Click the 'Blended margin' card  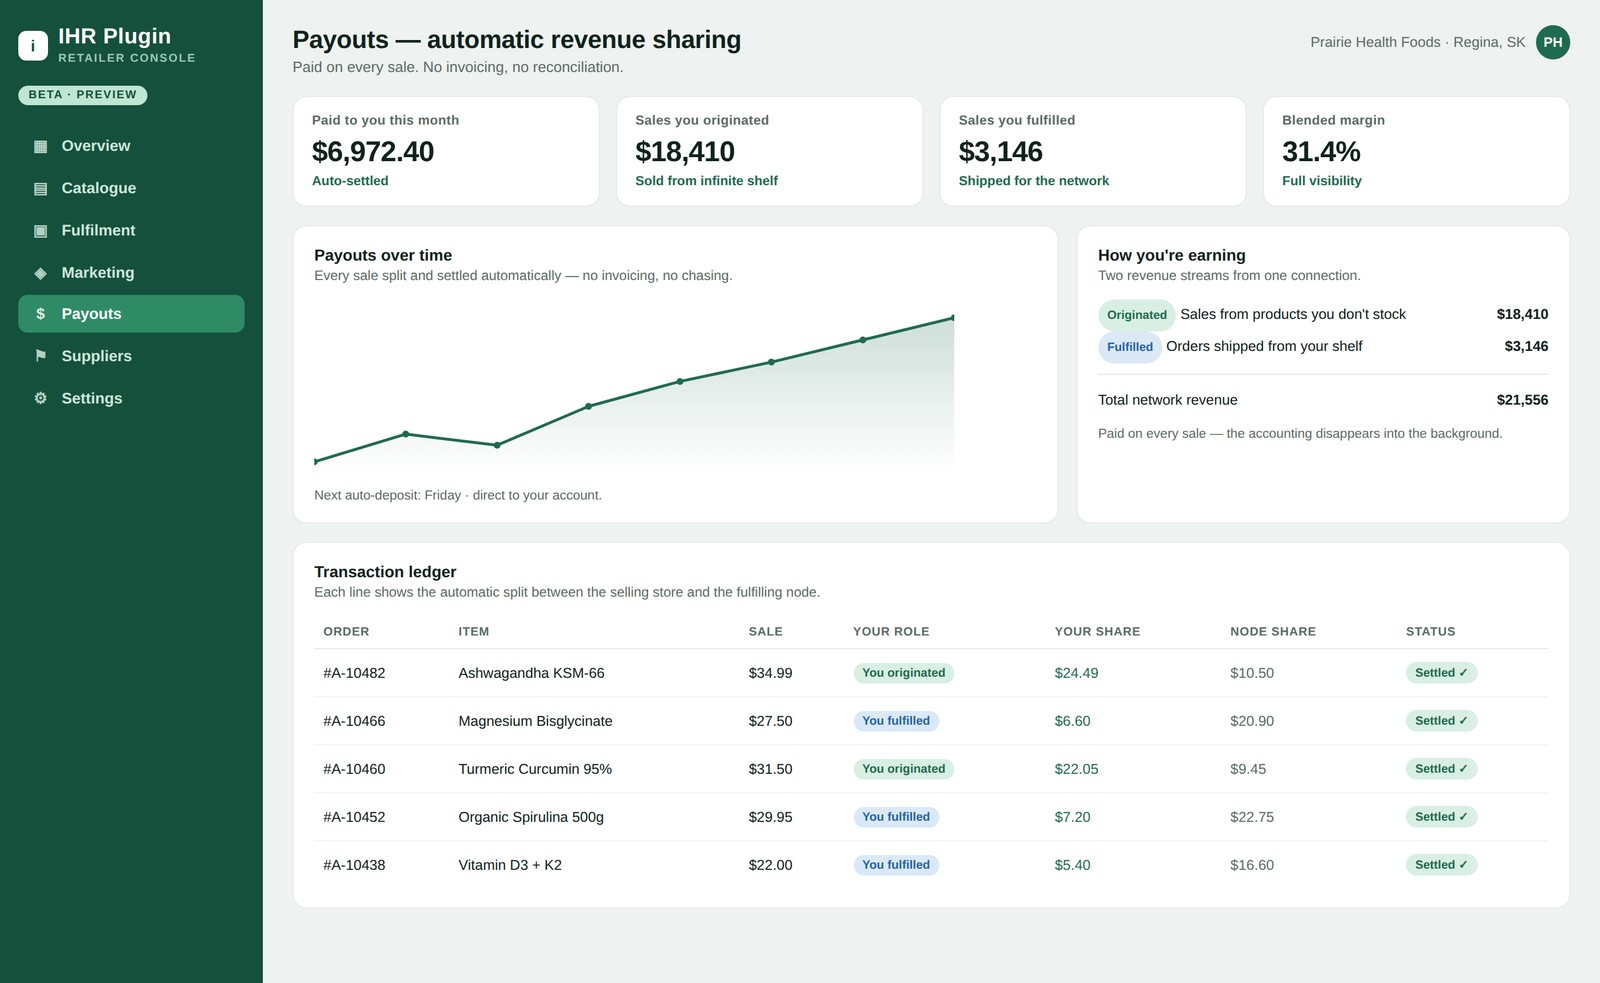coord(1416,151)
